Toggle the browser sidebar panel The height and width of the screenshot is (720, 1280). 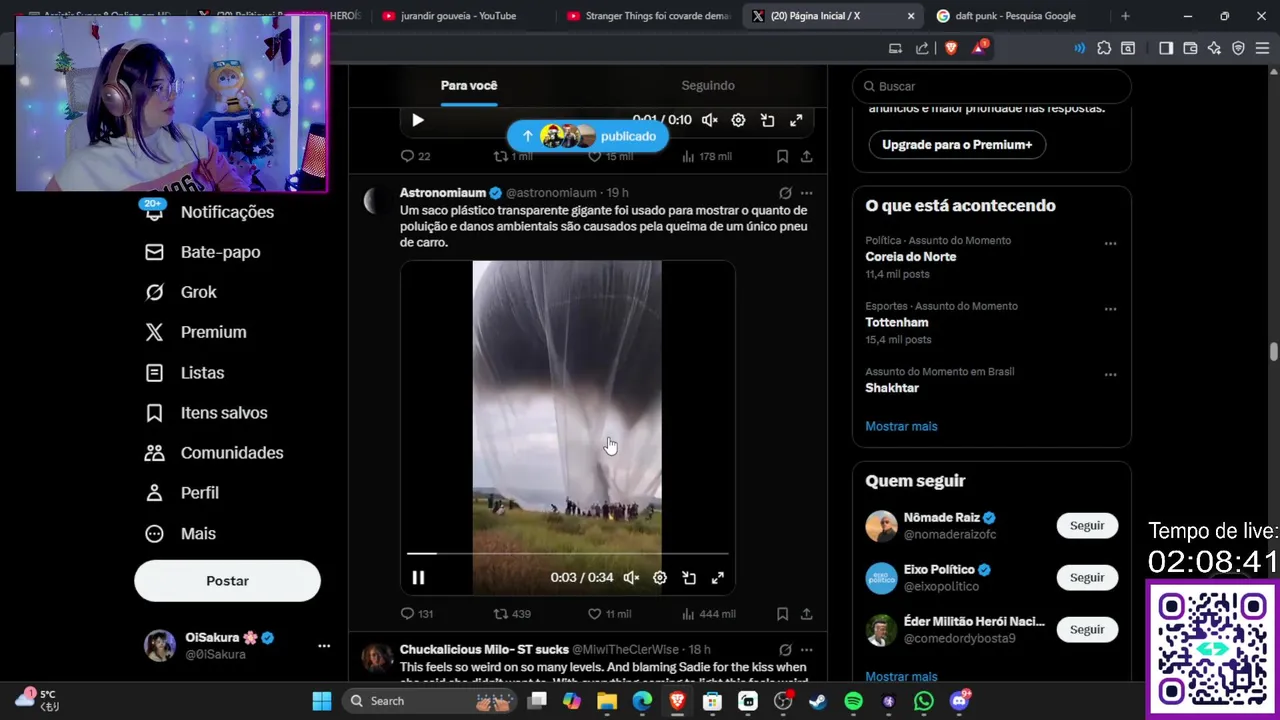coord(1166,48)
